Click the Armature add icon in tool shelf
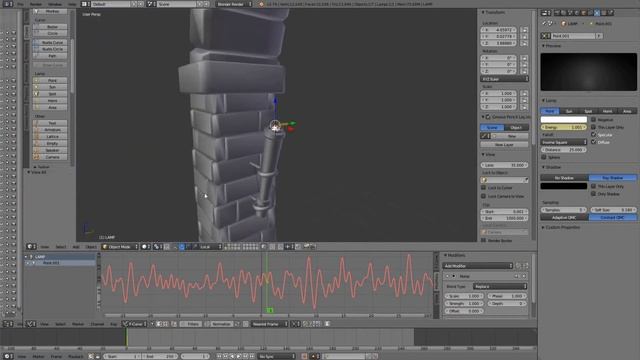The height and width of the screenshot is (360, 640). [37, 130]
